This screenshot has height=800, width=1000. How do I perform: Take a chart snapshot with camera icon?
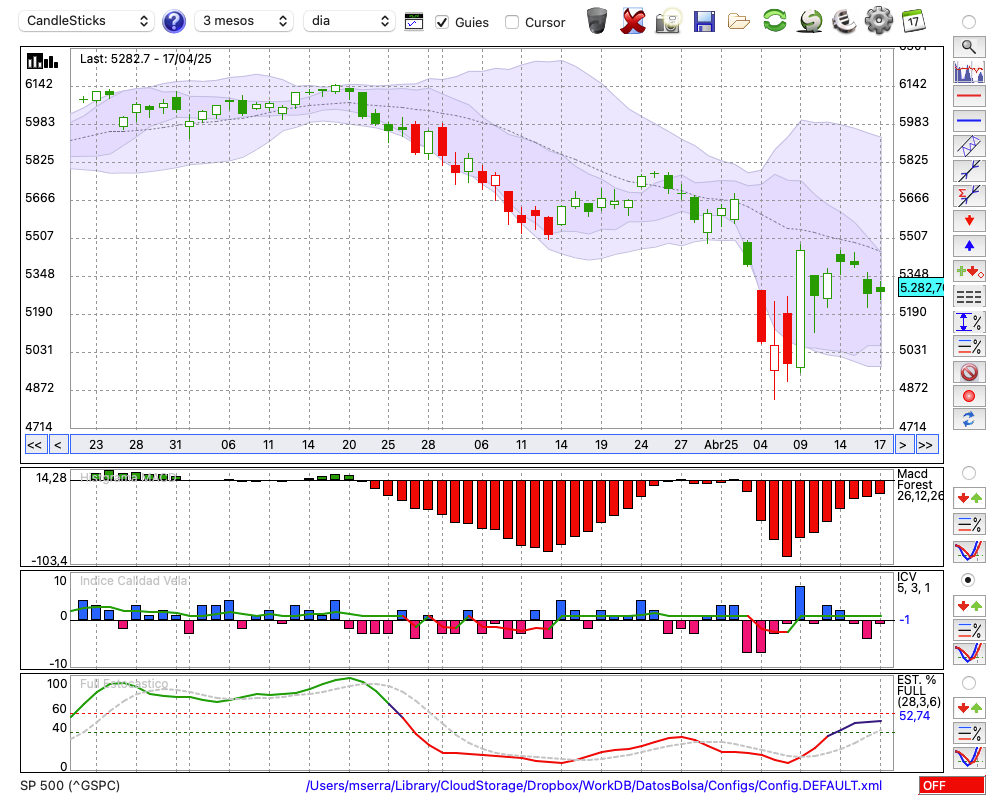(668, 21)
